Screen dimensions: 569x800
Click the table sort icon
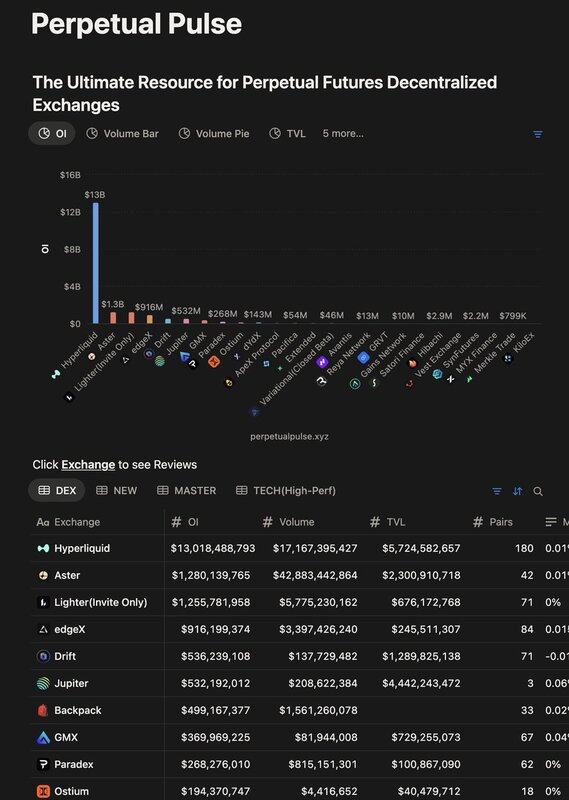517,491
